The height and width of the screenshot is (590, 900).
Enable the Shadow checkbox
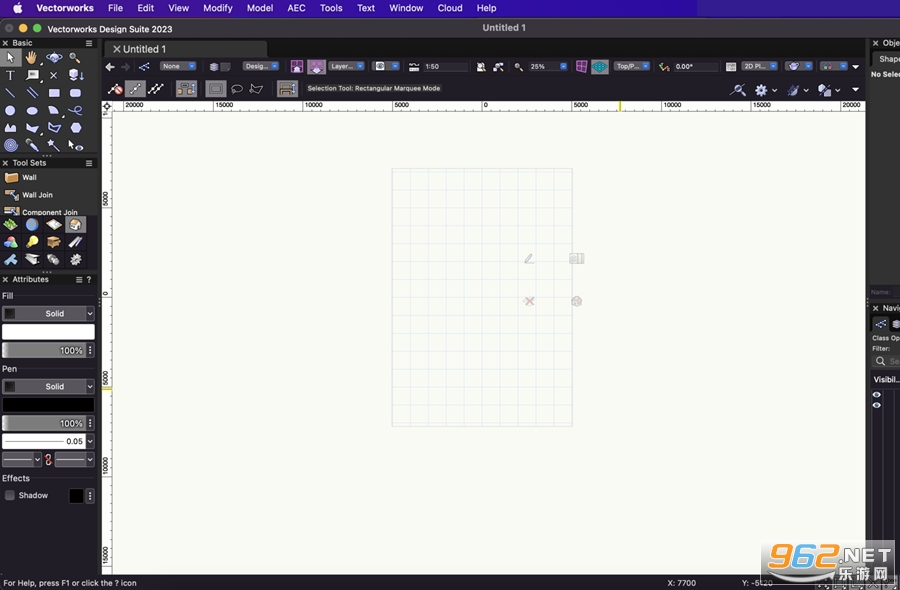[x=10, y=495]
